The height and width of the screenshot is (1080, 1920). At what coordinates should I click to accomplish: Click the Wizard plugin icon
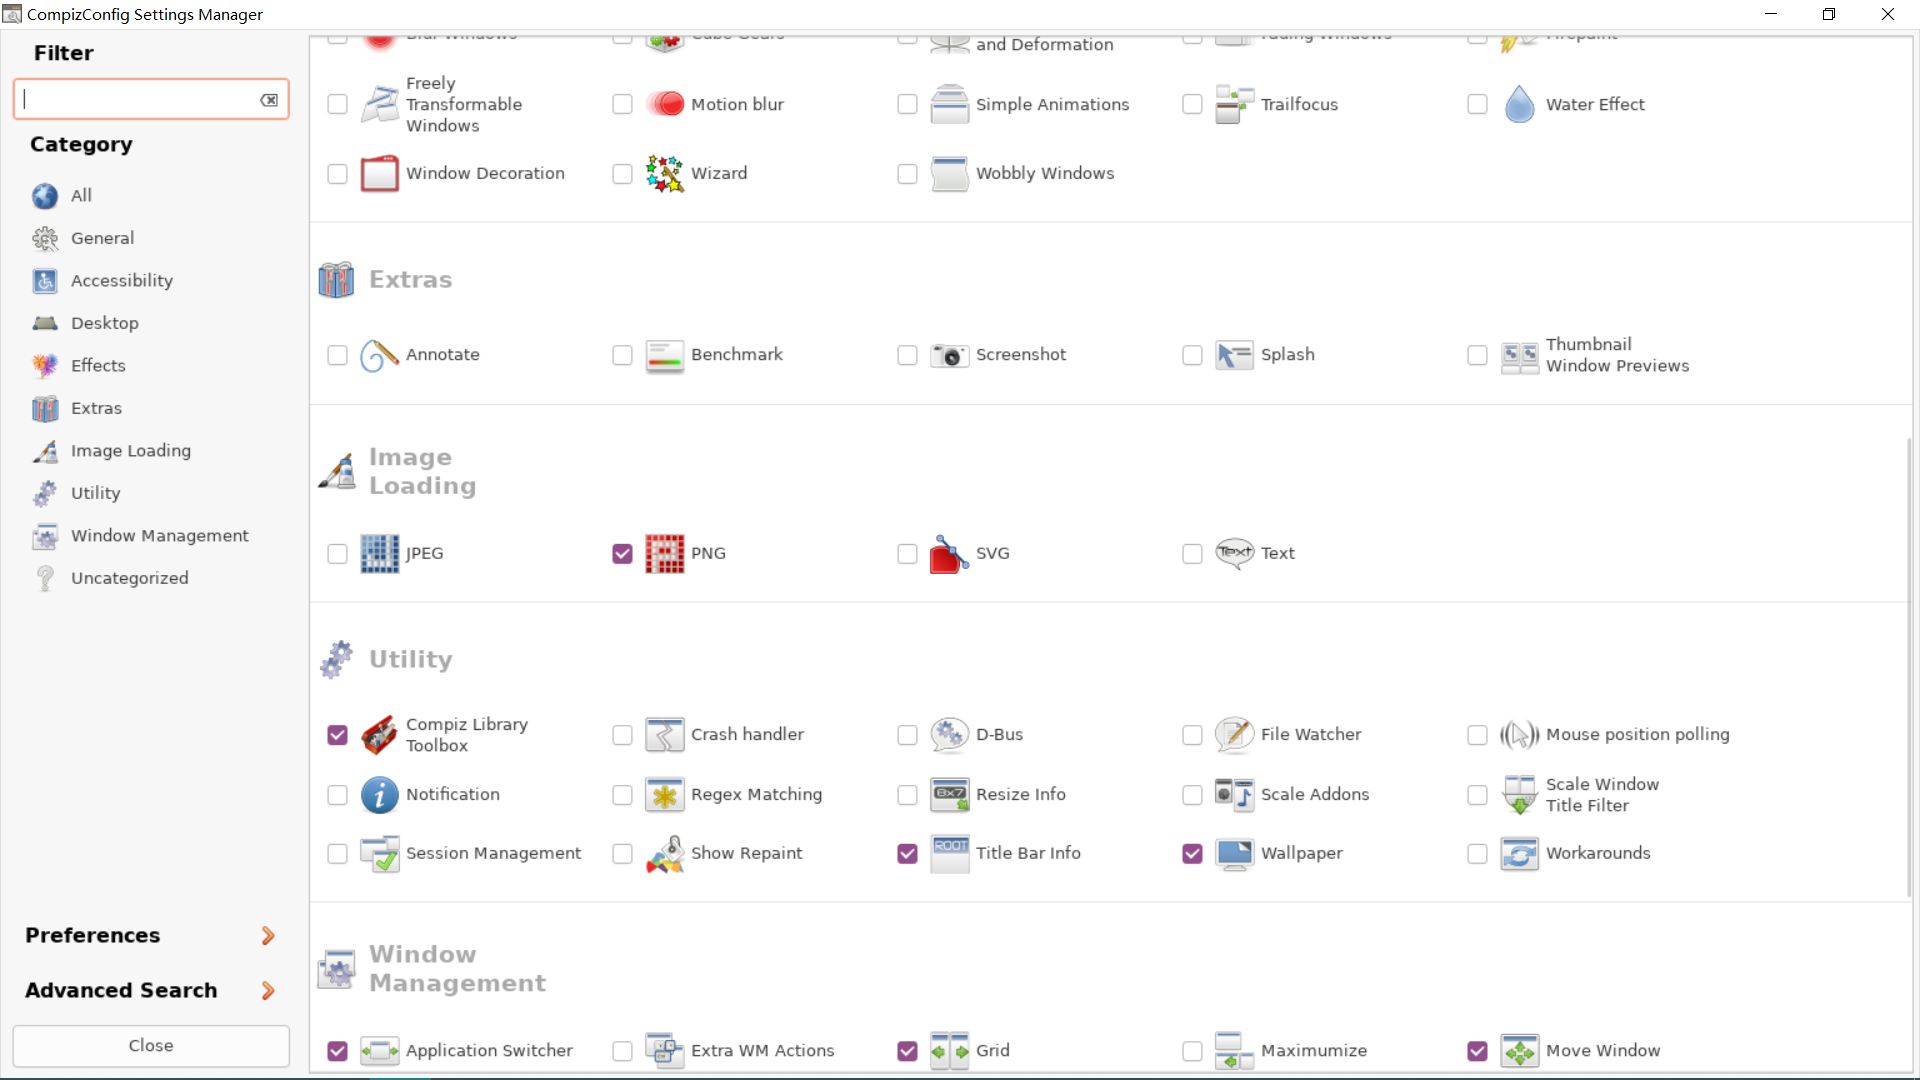pos(665,174)
